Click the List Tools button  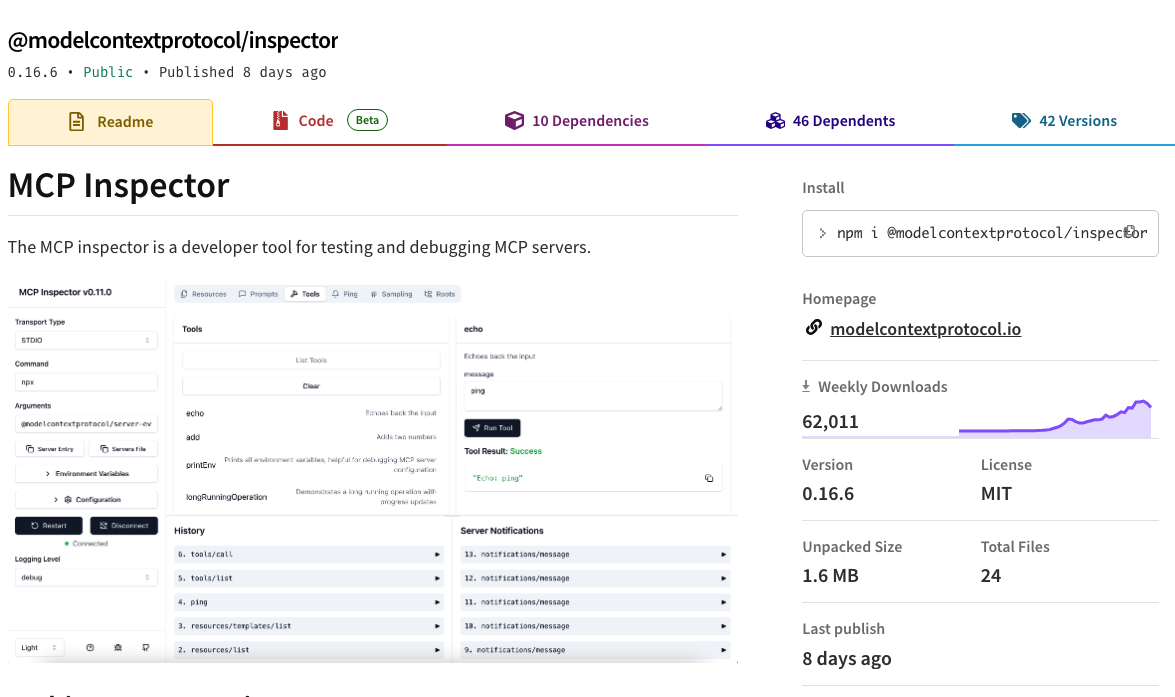pos(311,360)
